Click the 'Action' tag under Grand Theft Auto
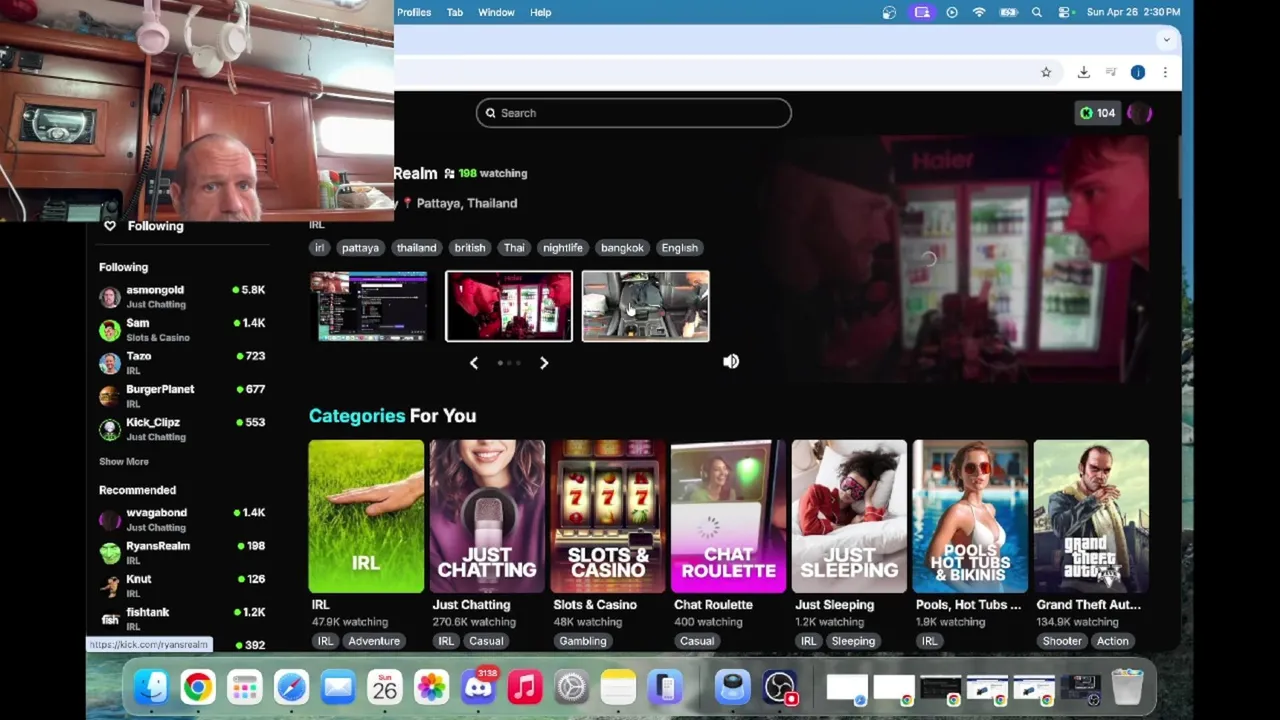The height and width of the screenshot is (720, 1280). tap(1112, 641)
